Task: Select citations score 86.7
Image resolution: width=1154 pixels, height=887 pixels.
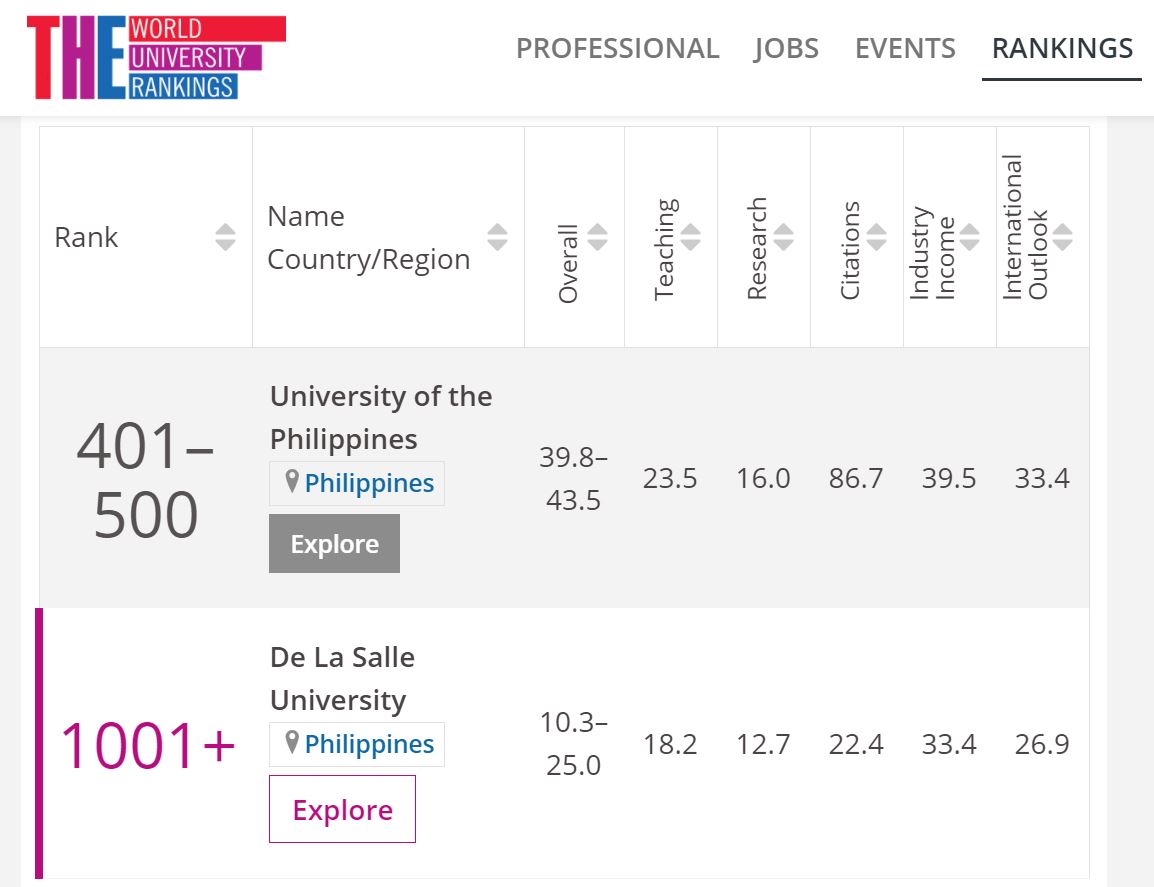Action: click(x=856, y=478)
